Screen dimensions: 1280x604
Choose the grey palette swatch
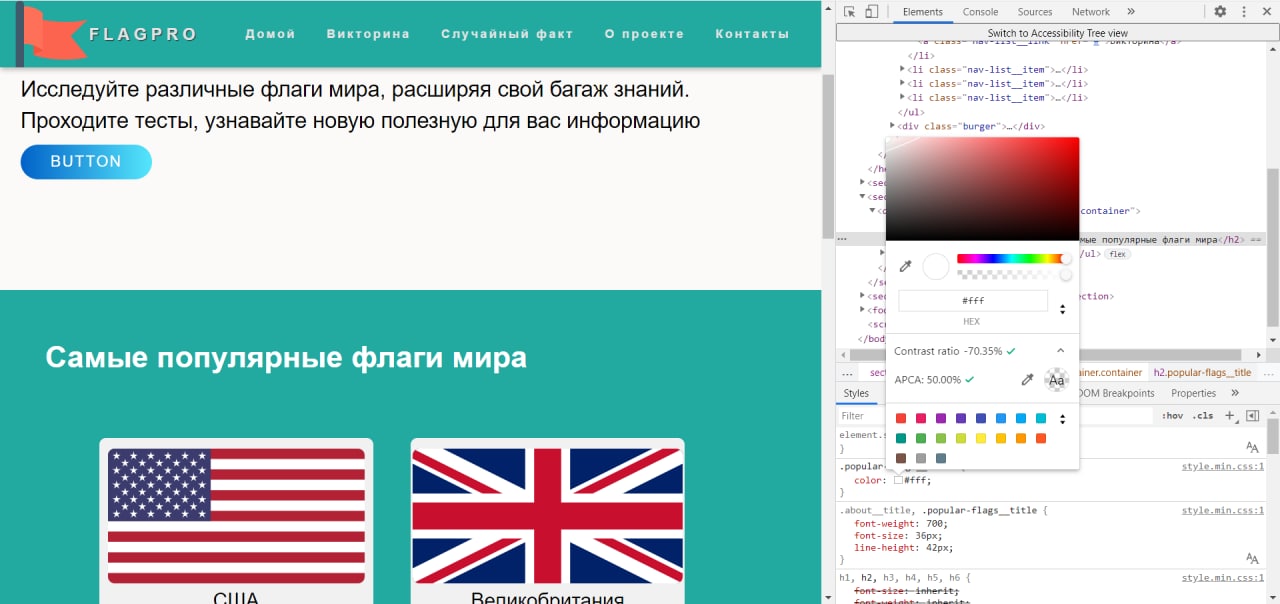click(x=921, y=458)
